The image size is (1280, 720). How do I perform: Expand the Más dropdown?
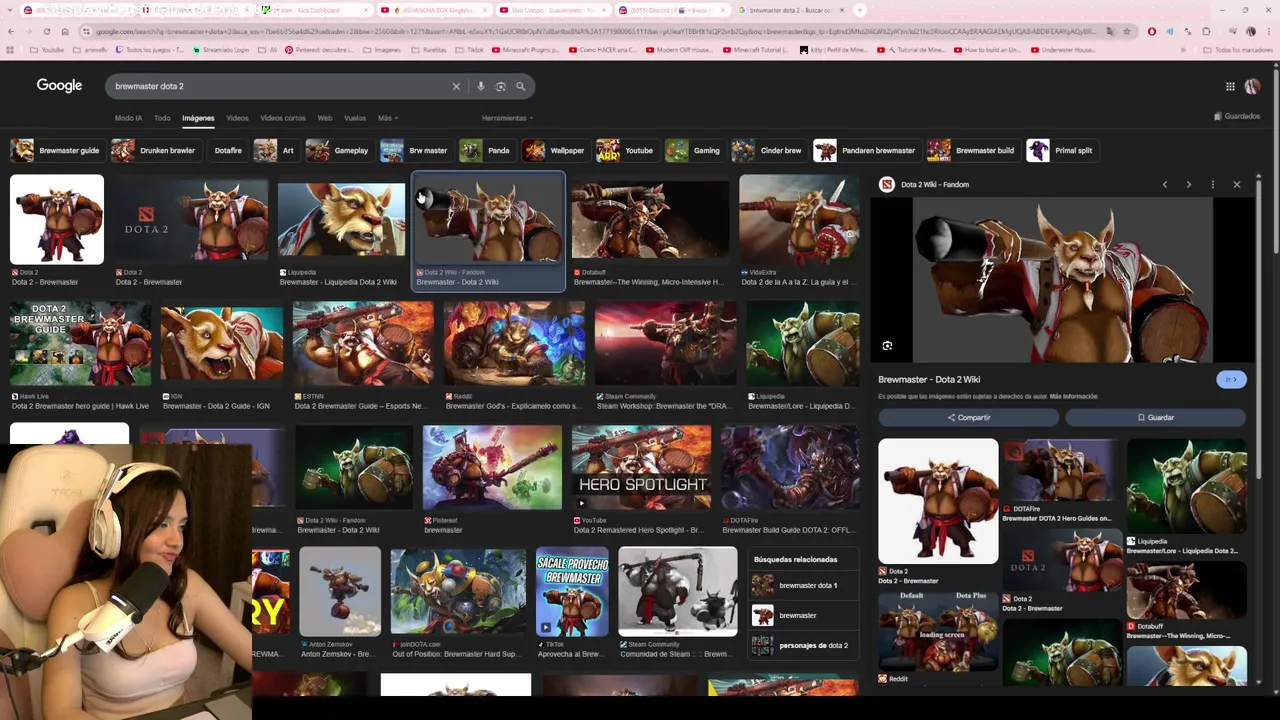click(x=387, y=118)
